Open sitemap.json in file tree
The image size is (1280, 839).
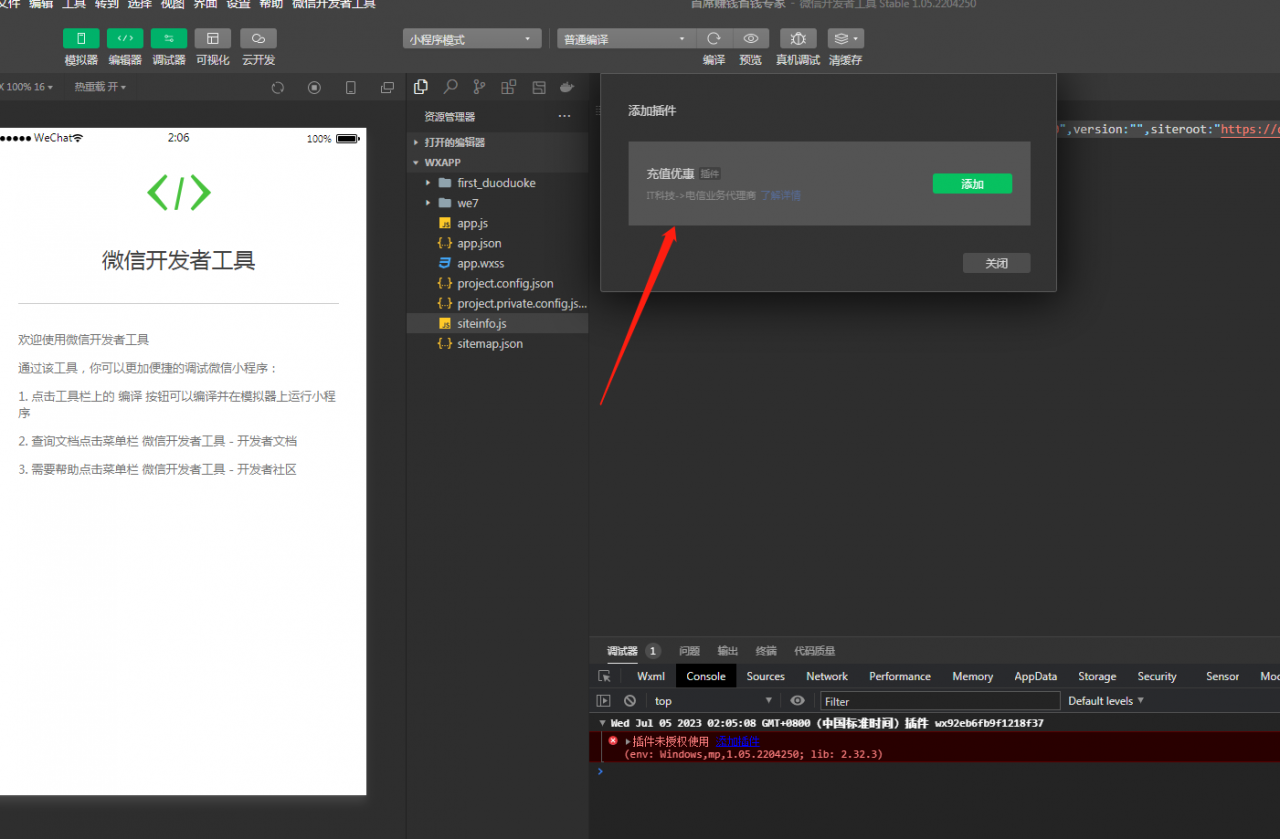[x=497, y=343]
